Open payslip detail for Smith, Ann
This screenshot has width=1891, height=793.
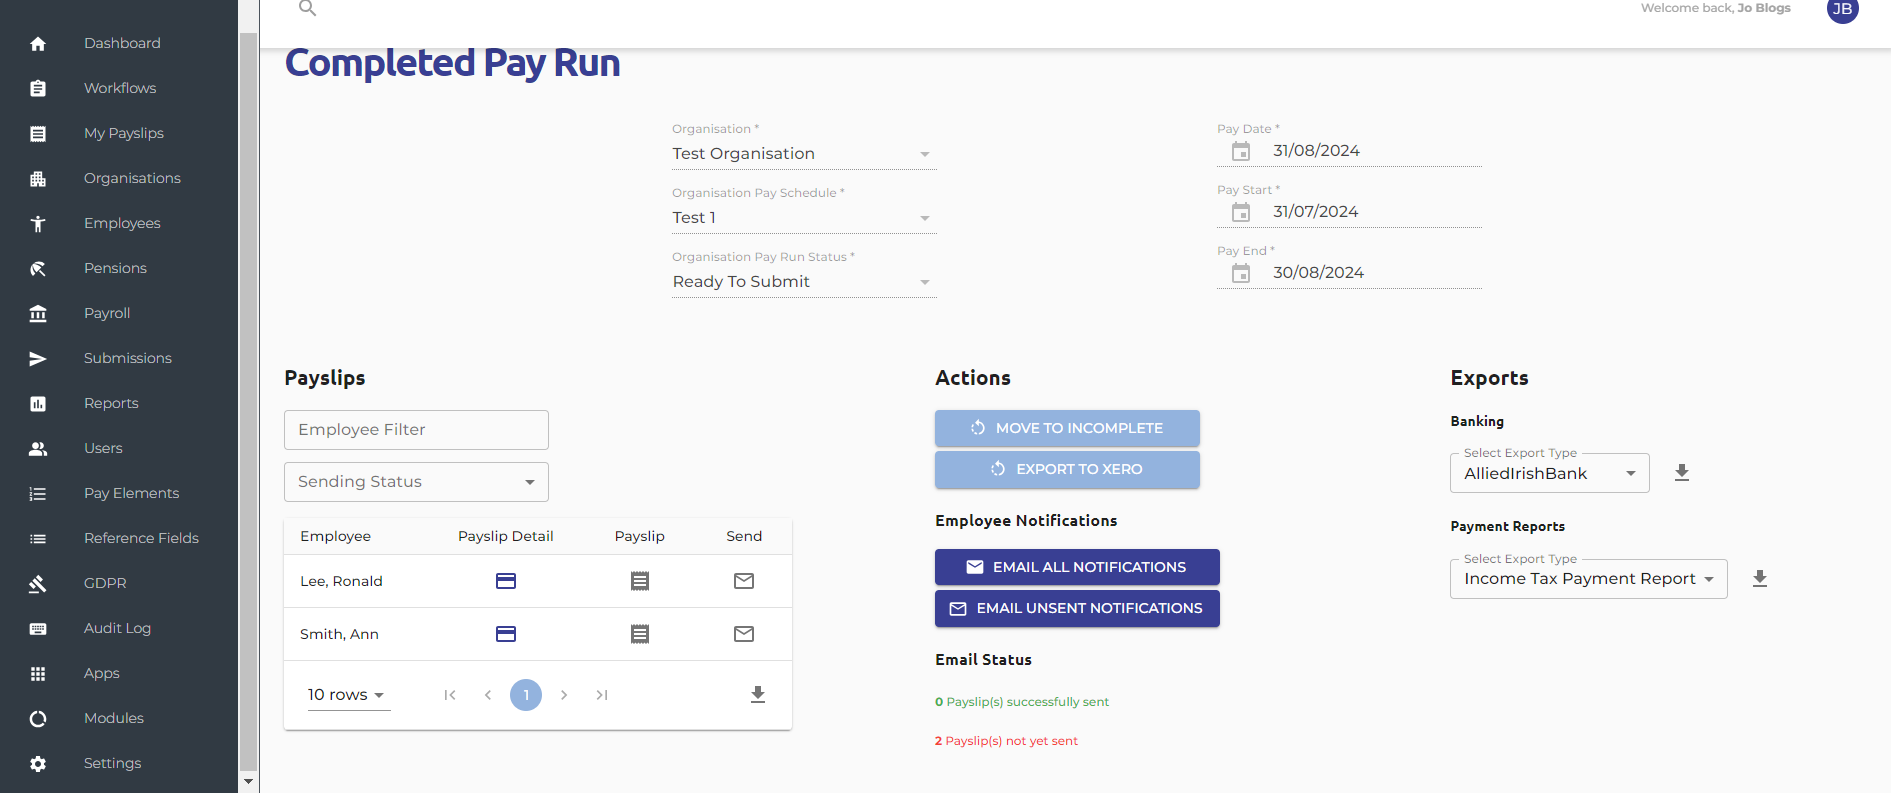point(506,634)
